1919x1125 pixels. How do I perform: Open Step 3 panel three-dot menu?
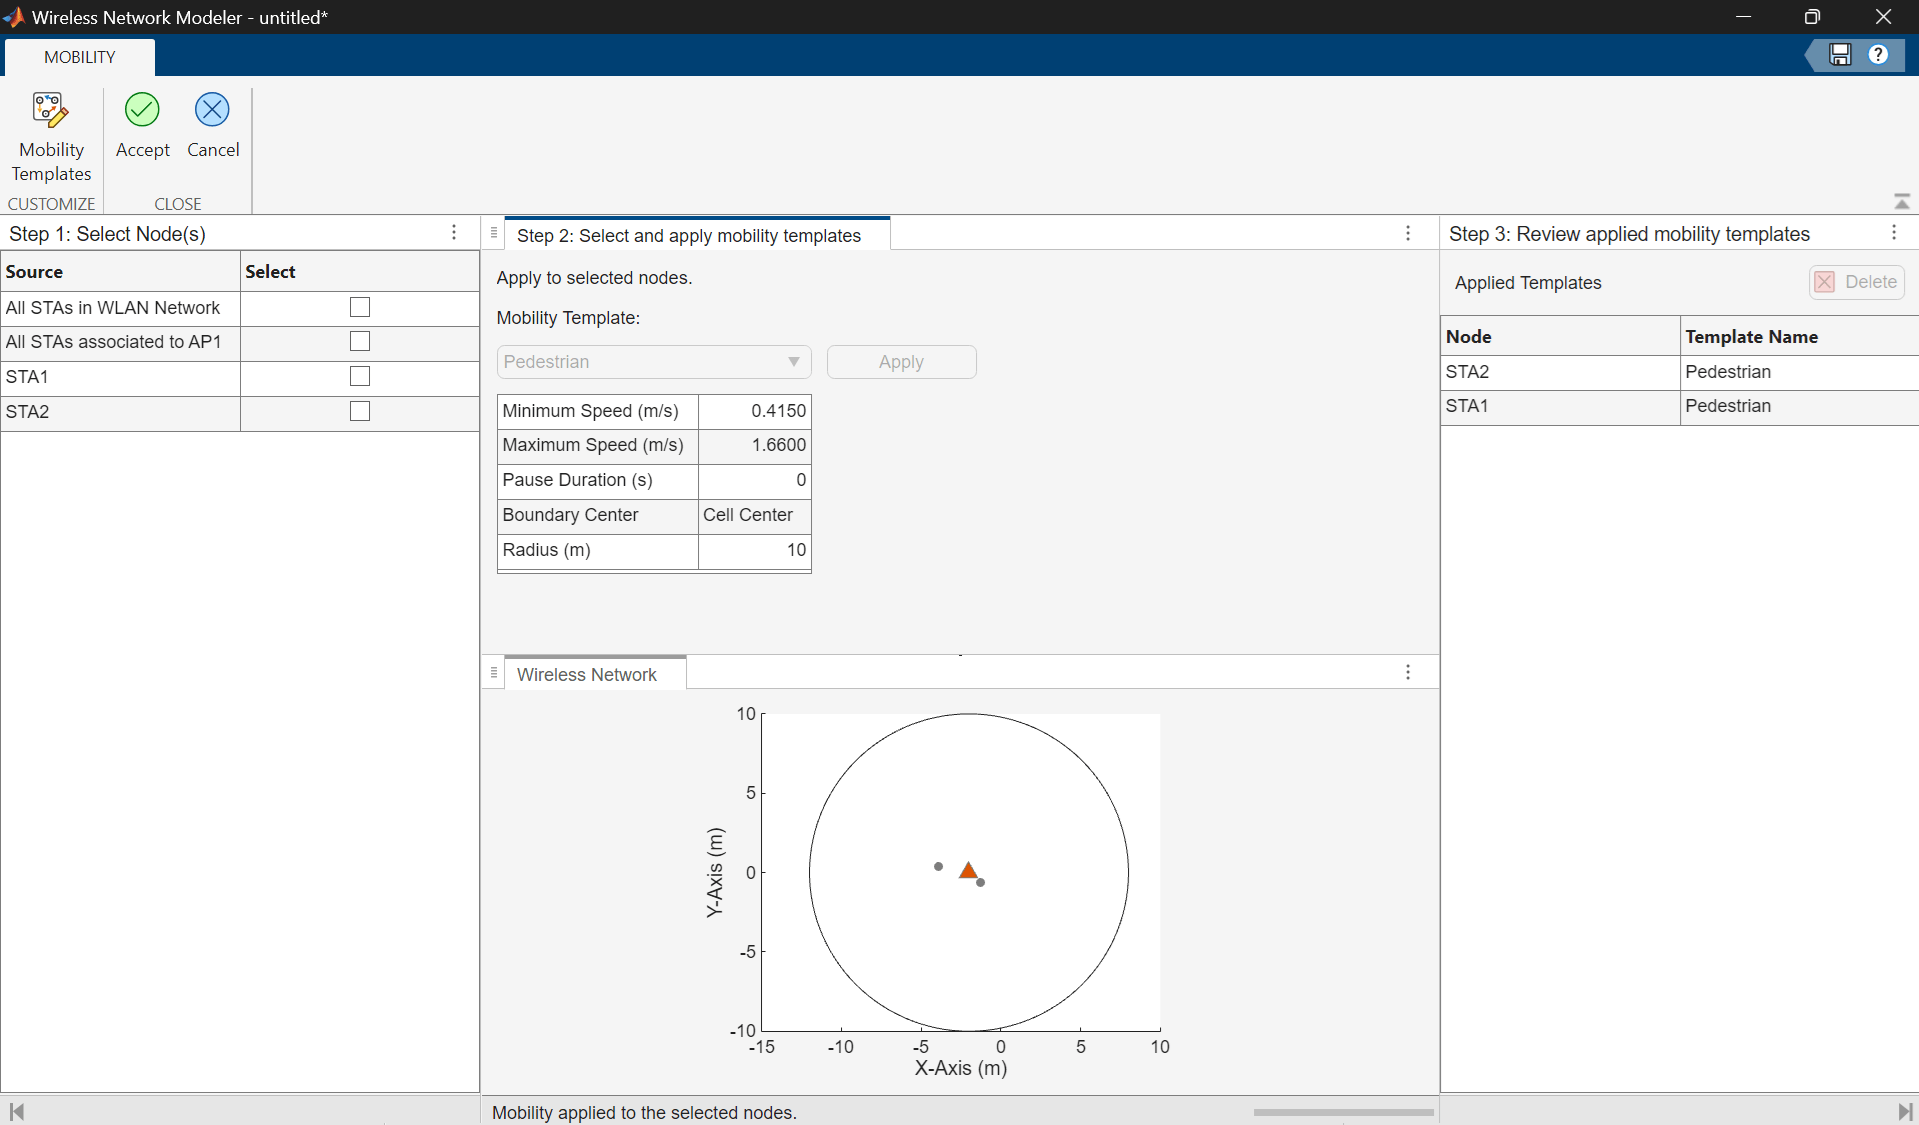tap(1893, 233)
